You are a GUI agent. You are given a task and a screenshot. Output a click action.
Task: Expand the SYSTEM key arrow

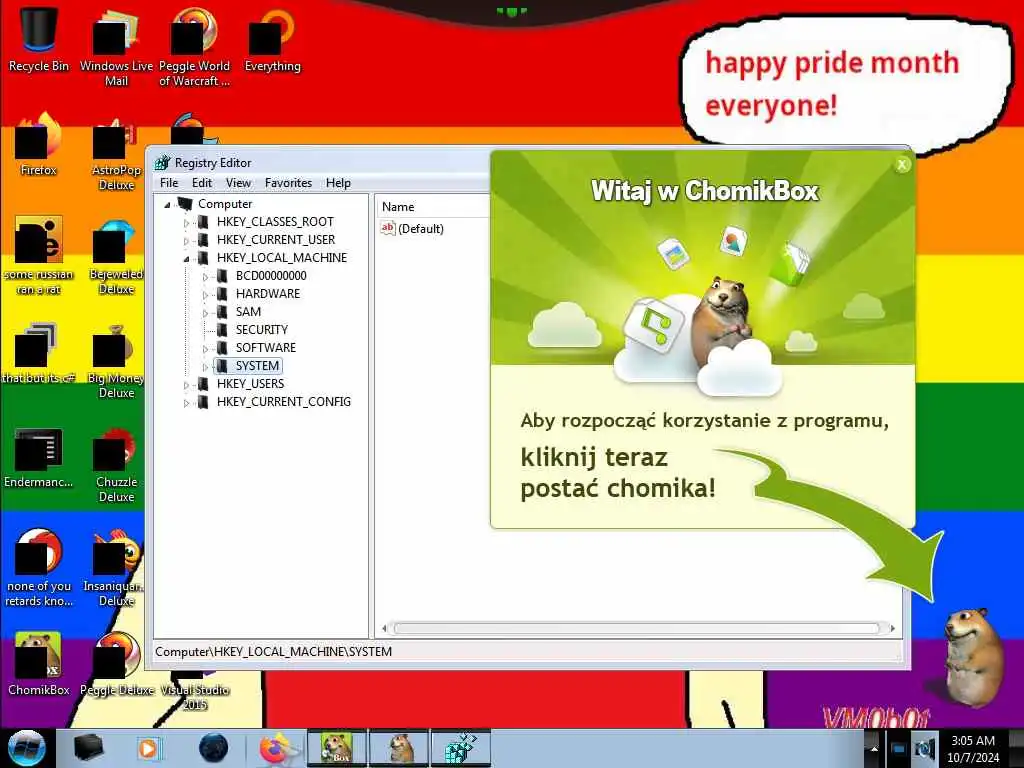[x=205, y=367]
